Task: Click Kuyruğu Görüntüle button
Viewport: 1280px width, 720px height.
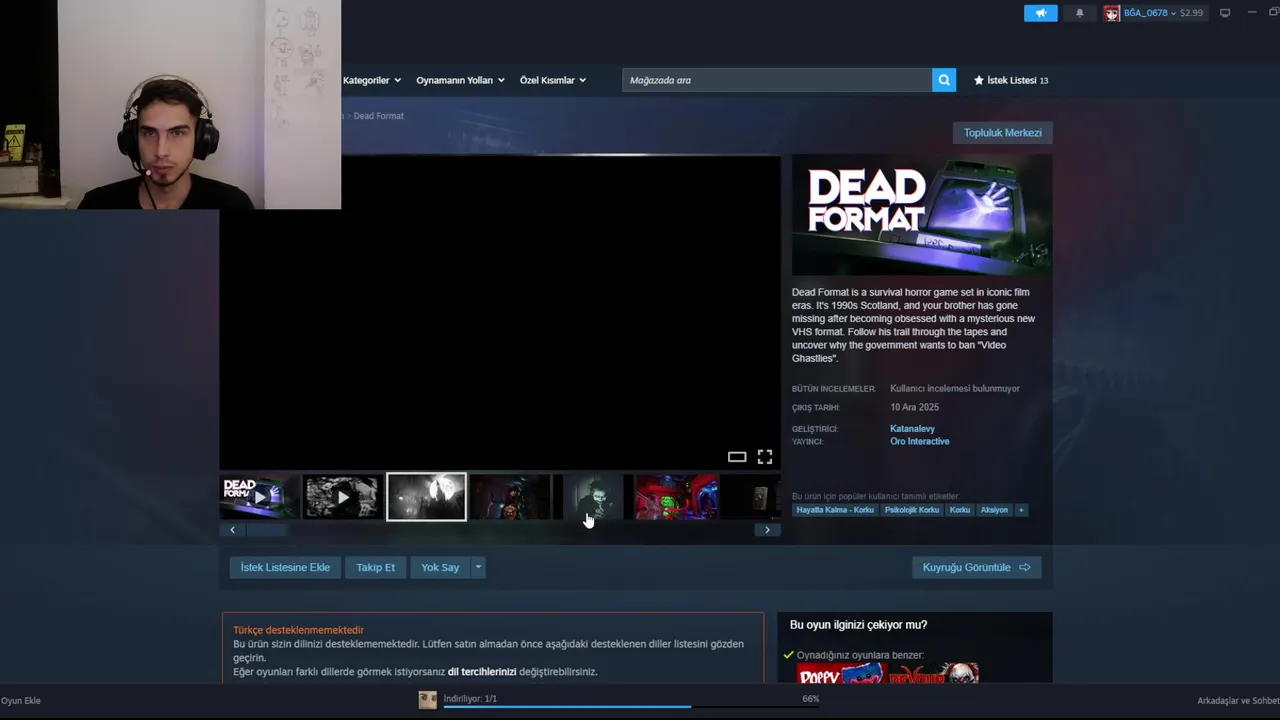Action: click(x=976, y=567)
